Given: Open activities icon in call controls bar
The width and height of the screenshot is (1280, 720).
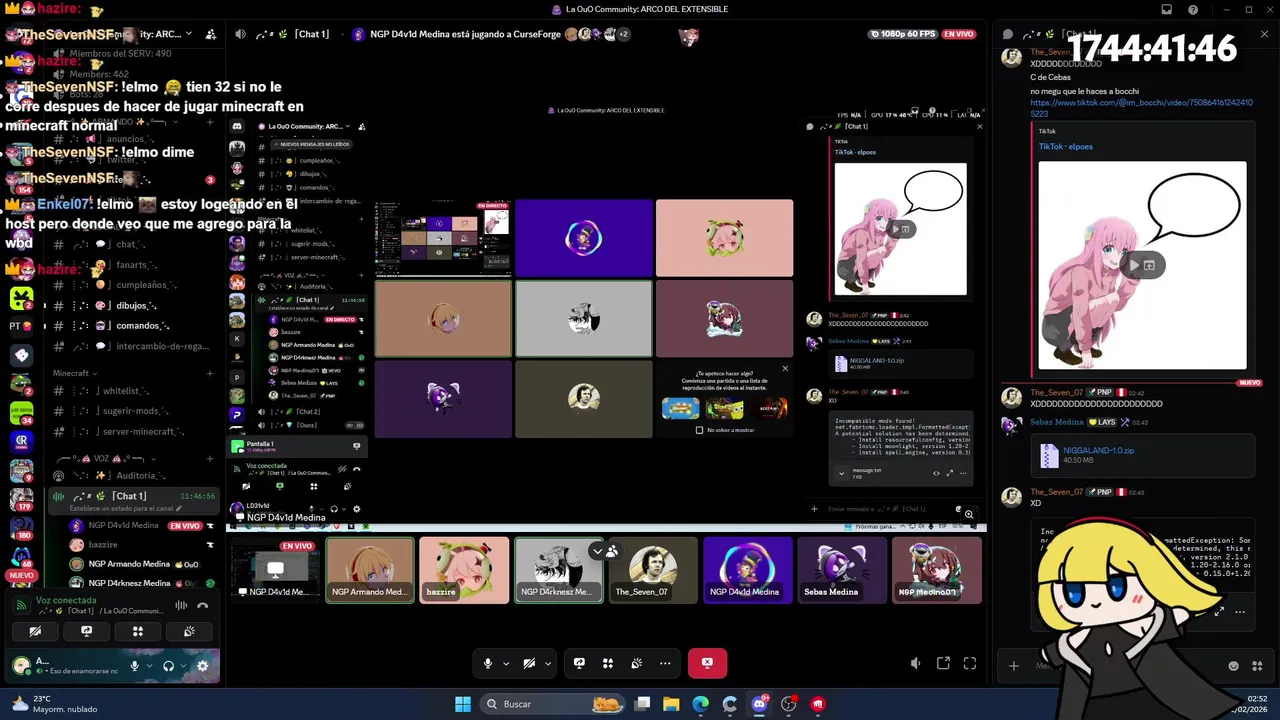Looking at the screenshot, I should (x=607, y=663).
